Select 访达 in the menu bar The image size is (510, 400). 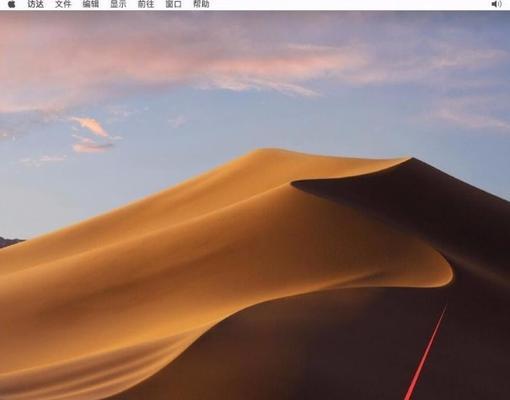(35, 4)
